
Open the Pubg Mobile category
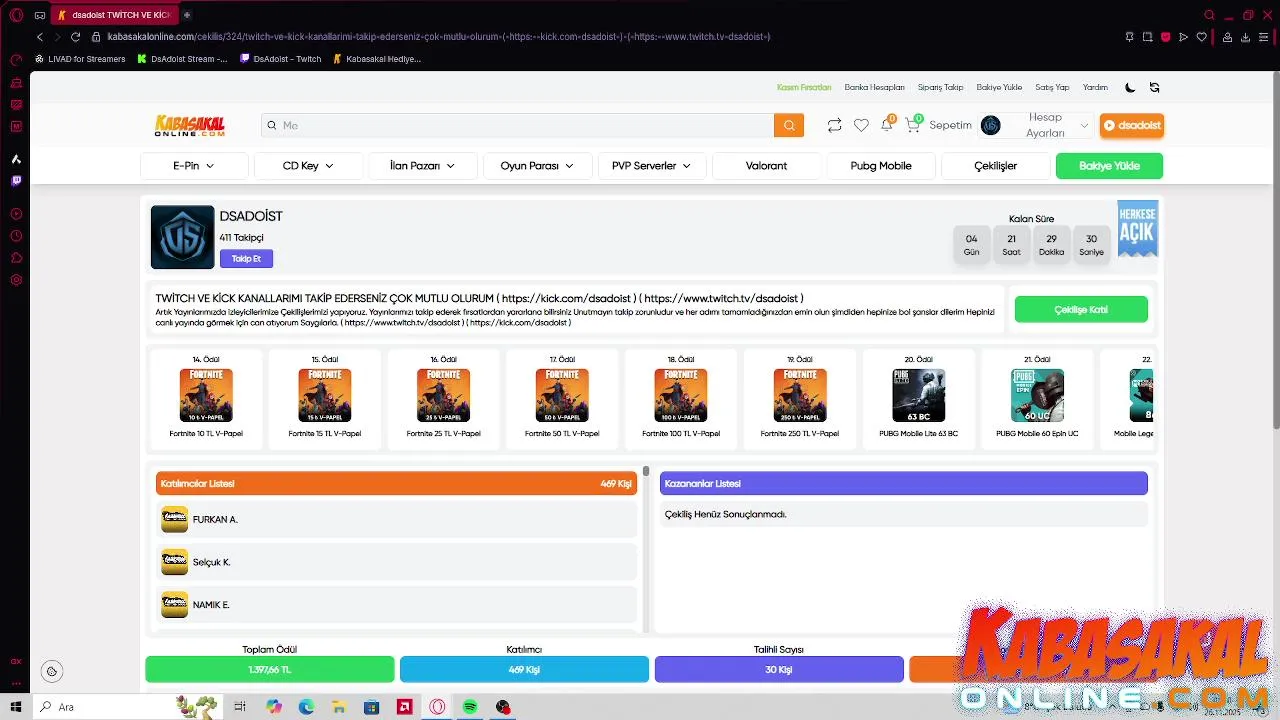point(881,166)
